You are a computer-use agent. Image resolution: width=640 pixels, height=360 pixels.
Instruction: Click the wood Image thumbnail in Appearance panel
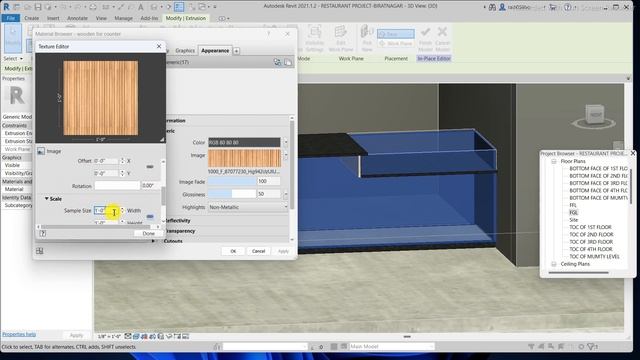[244, 158]
